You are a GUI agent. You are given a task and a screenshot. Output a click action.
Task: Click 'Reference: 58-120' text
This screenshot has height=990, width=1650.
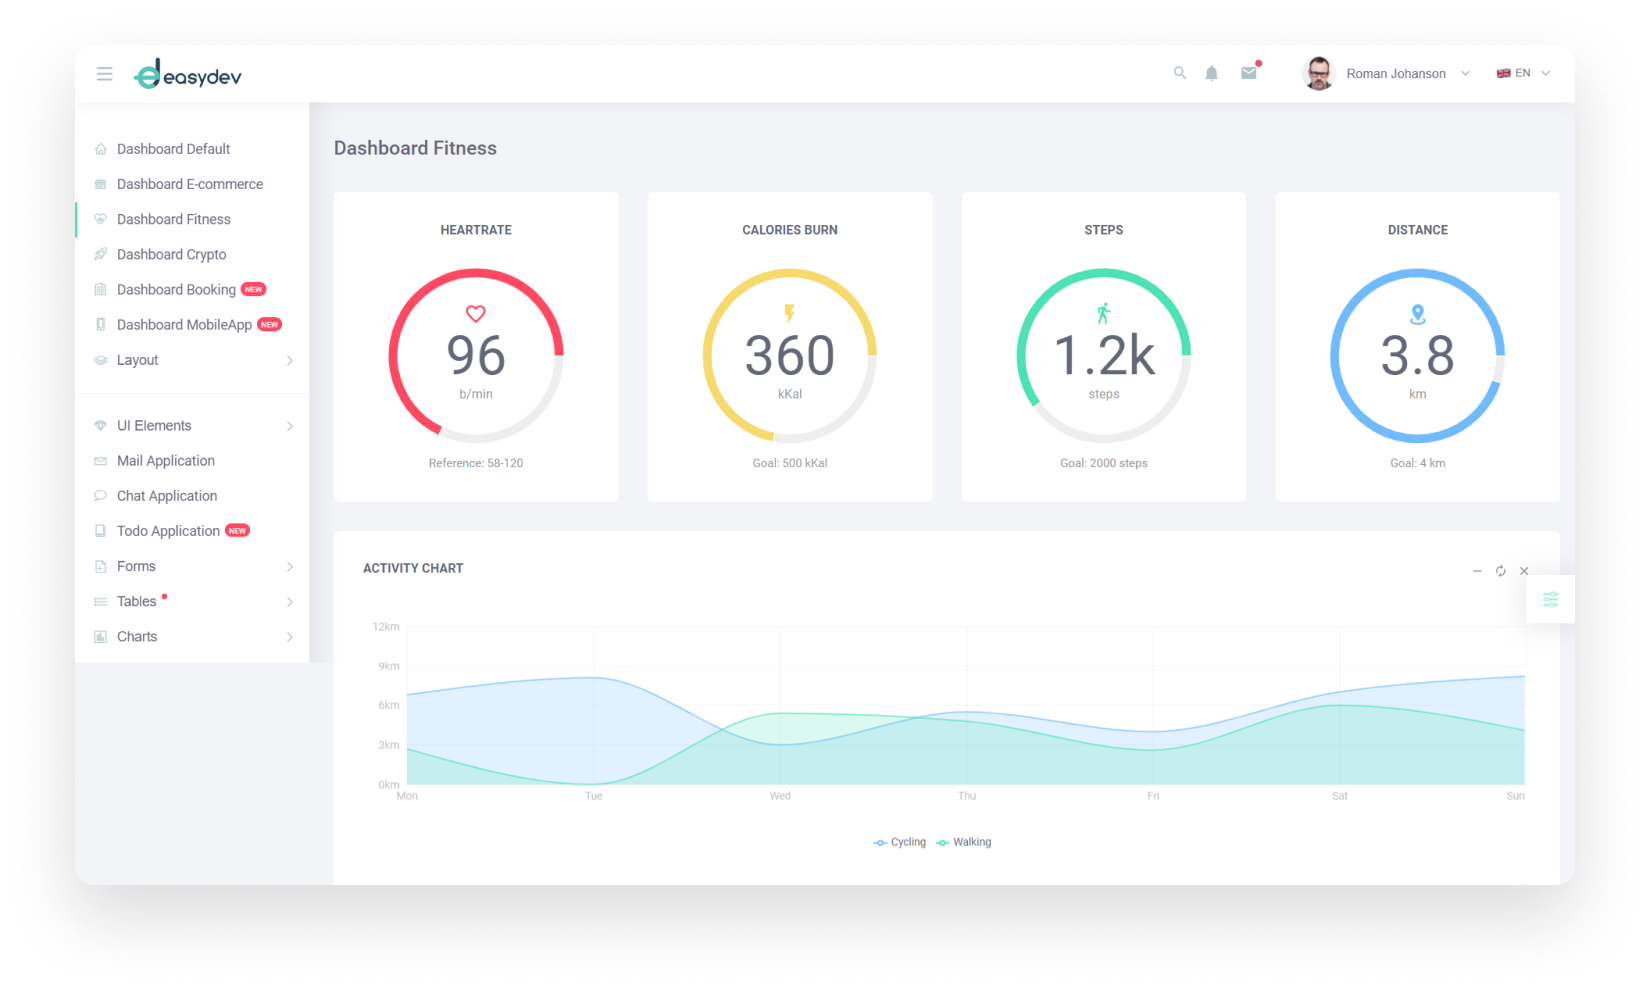(476, 463)
